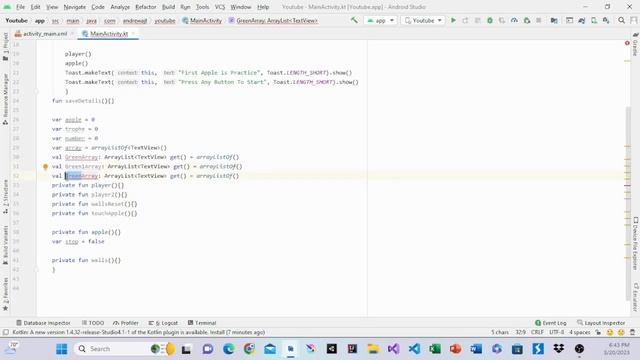Open the Structure side panel
This screenshot has height=360, width=640.
click(5, 197)
